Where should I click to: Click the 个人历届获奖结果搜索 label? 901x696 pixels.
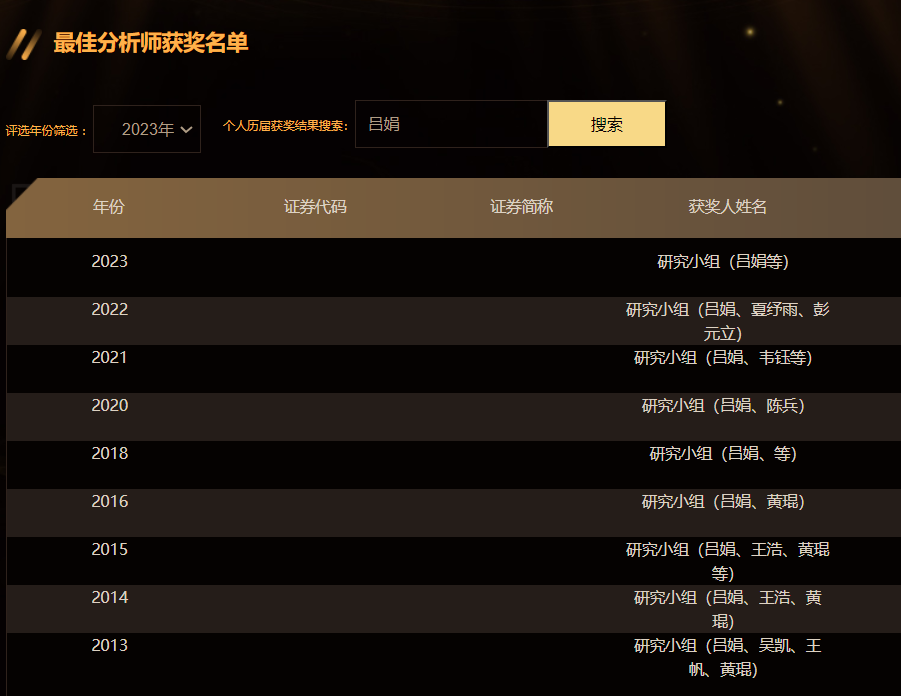tap(285, 125)
